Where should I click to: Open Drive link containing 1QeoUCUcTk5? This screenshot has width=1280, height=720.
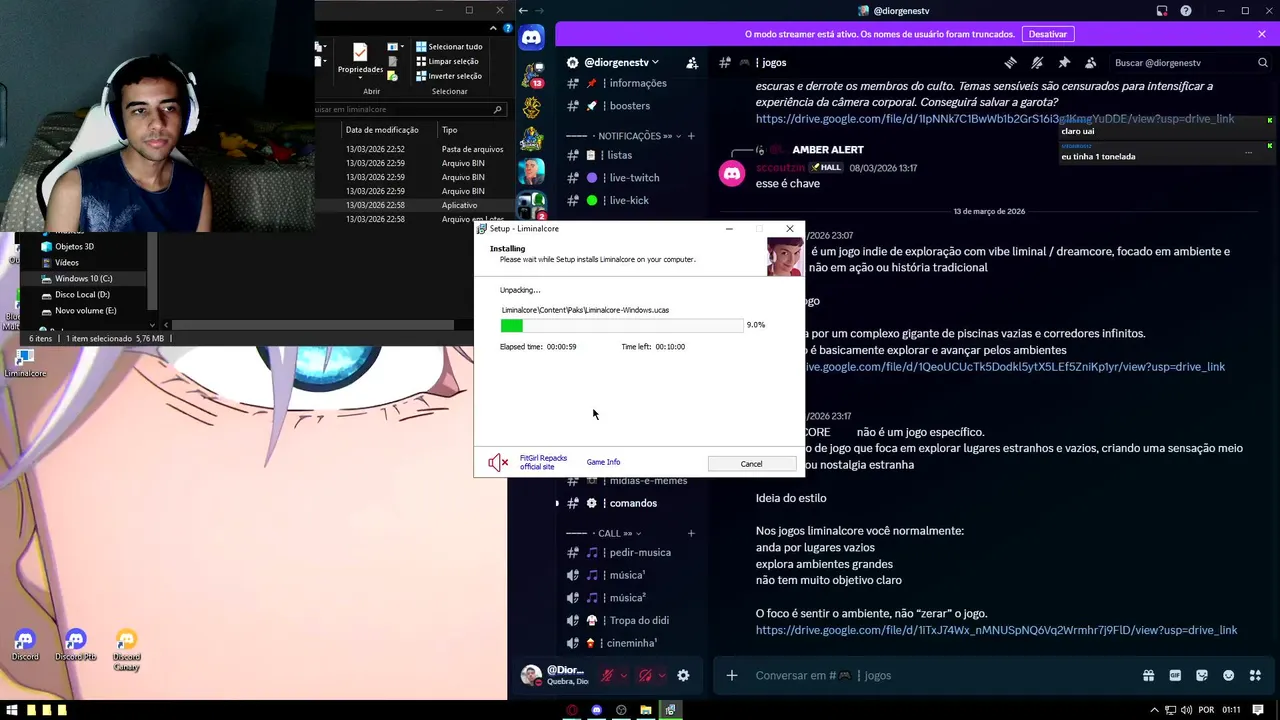click(x=1016, y=367)
